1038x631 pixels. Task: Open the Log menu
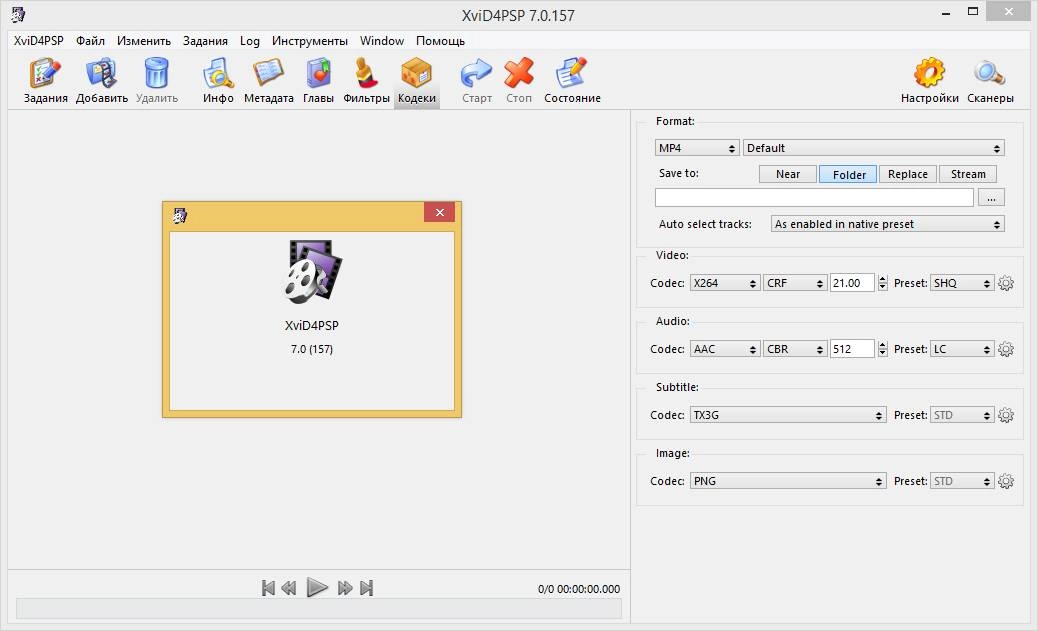tap(250, 40)
